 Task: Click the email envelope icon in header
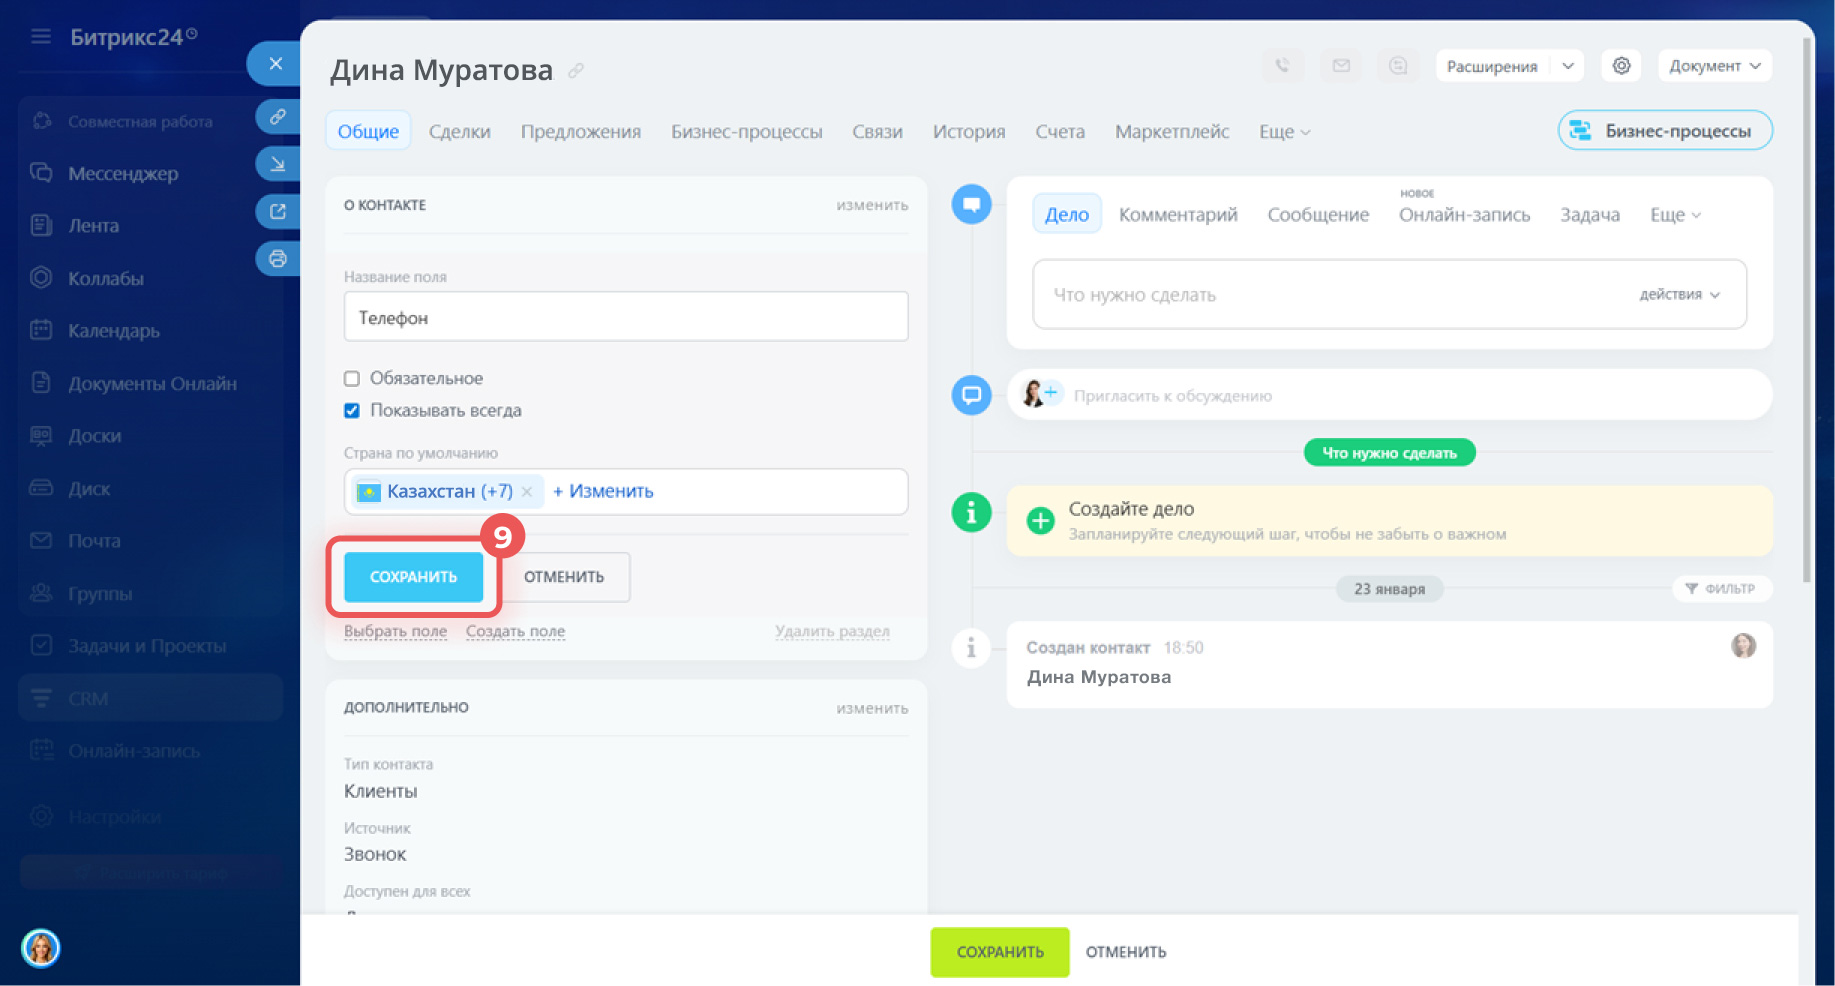pos(1341,66)
